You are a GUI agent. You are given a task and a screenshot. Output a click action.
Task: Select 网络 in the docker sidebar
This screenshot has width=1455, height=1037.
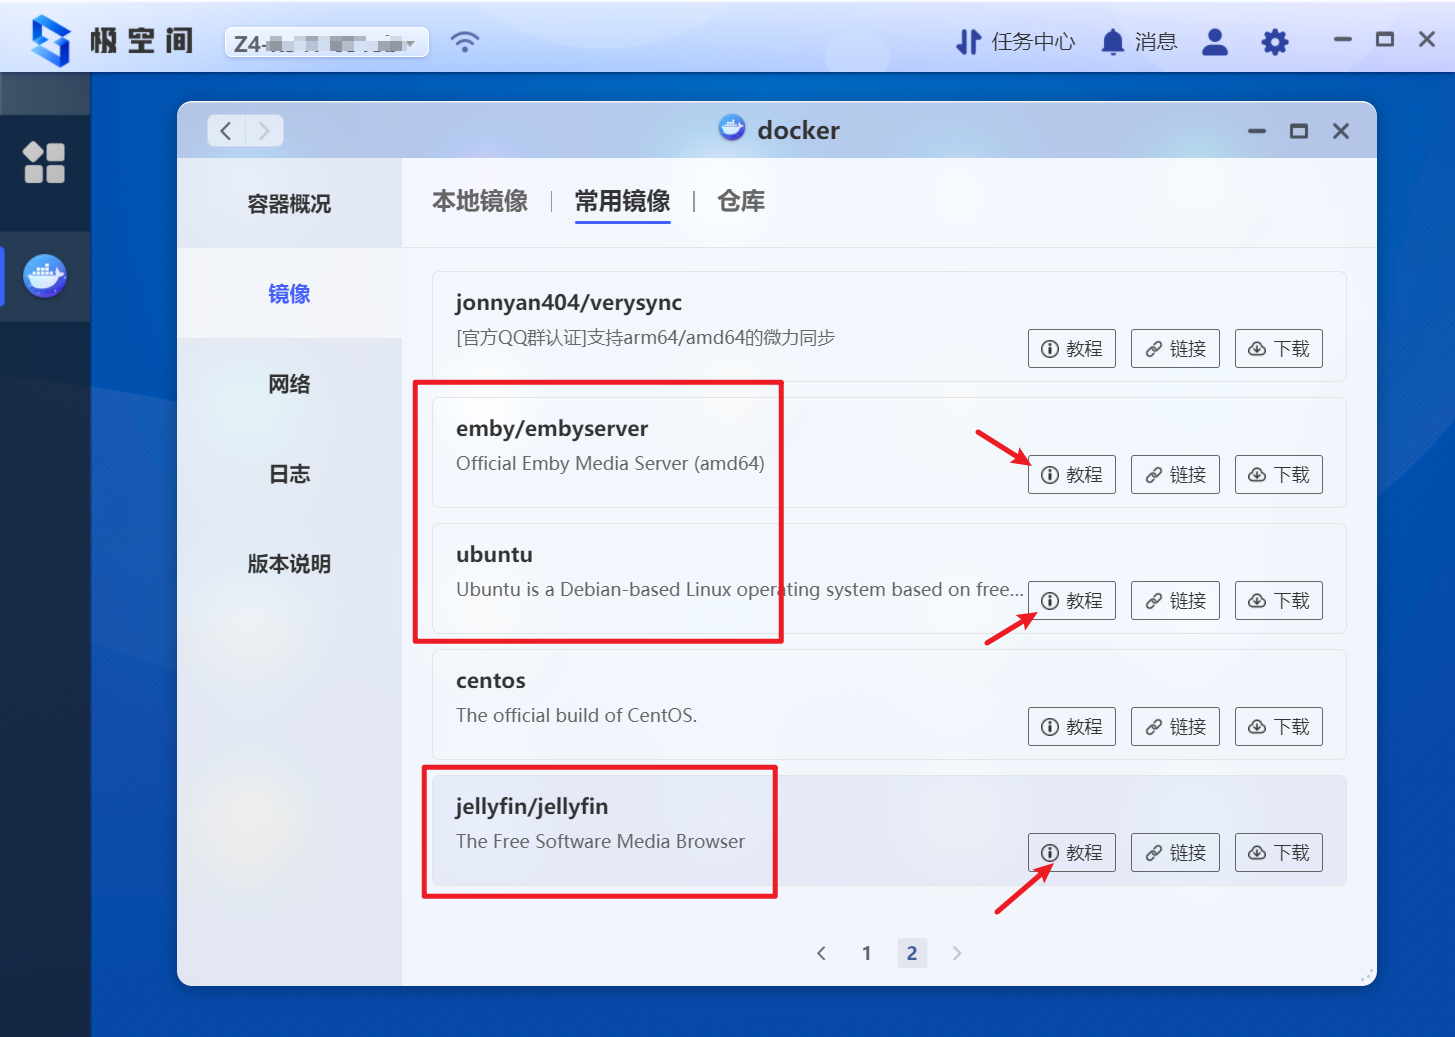(289, 384)
